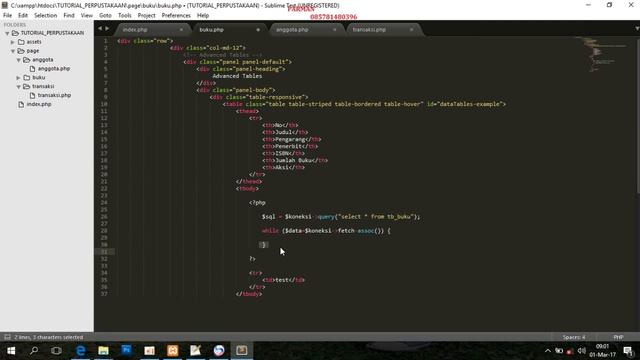The width and height of the screenshot is (640, 360).
Task: Click the anggota.php file icon
Action: pos(32,69)
